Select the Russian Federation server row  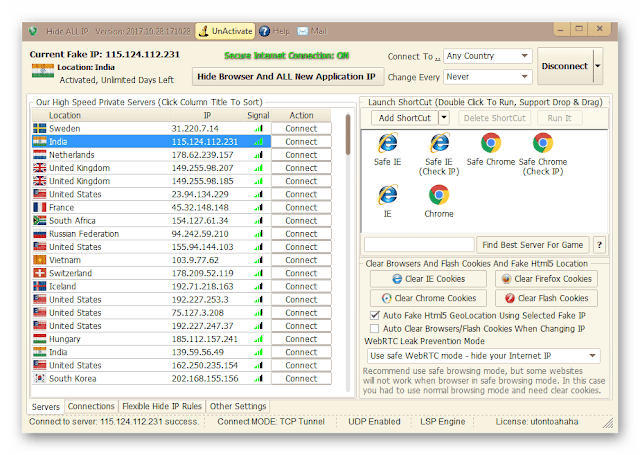coord(151,234)
